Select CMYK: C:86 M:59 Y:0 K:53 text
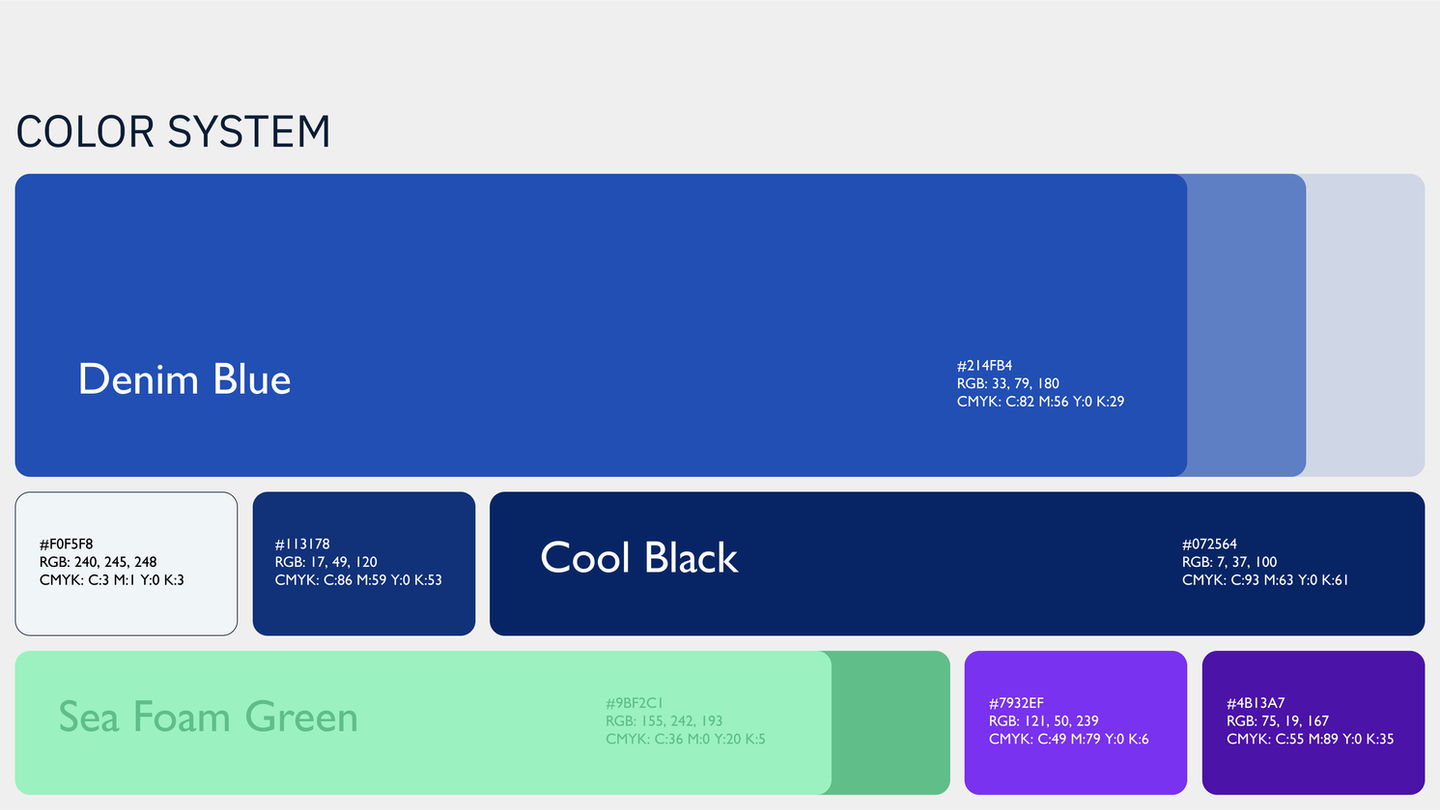The image size is (1440, 810). click(x=358, y=580)
